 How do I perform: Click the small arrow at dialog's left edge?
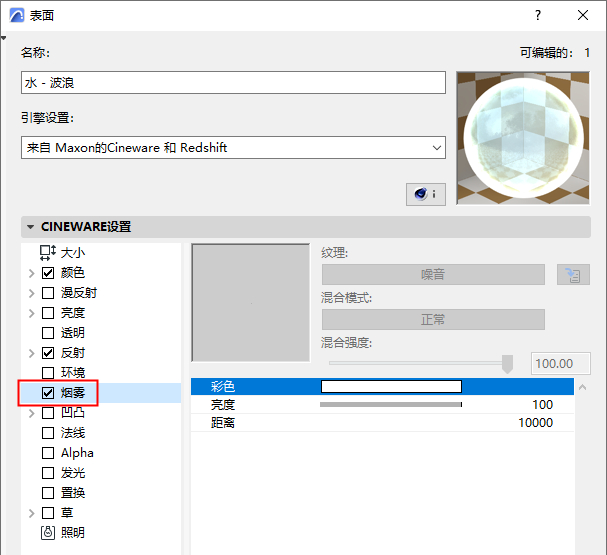[3, 38]
